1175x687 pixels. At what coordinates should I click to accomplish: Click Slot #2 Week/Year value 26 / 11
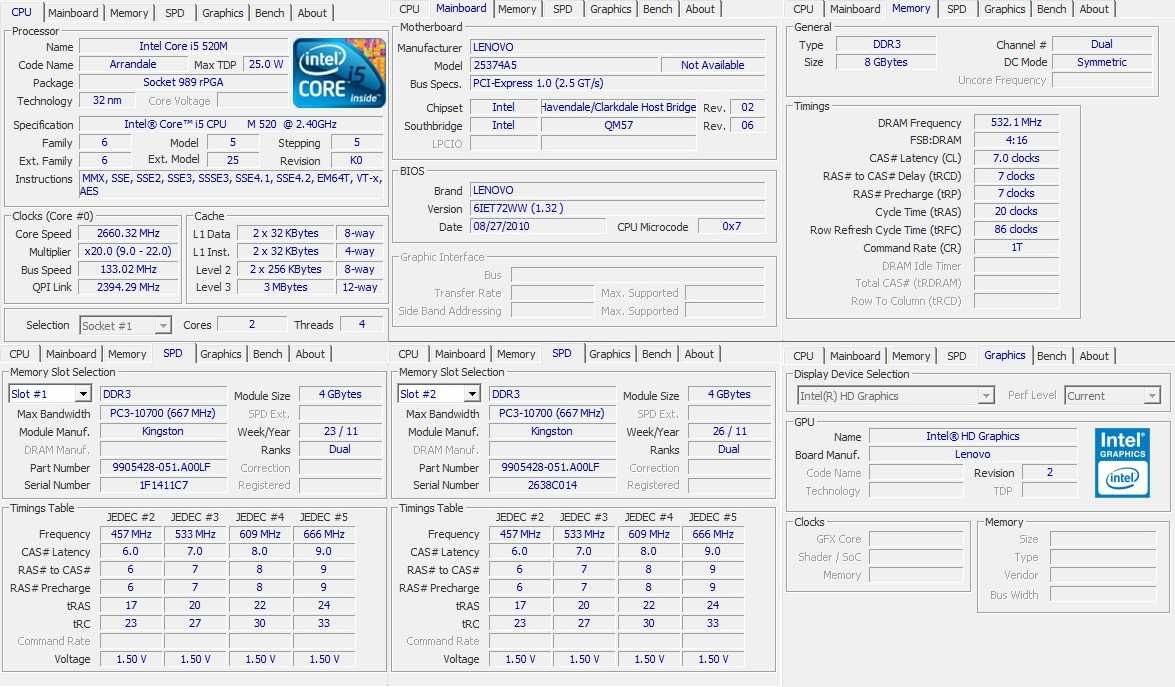pyautogui.click(x=729, y=432)
